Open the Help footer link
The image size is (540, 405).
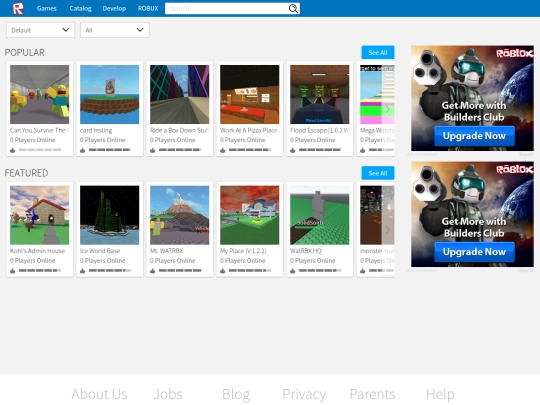[x=440, y=394]
